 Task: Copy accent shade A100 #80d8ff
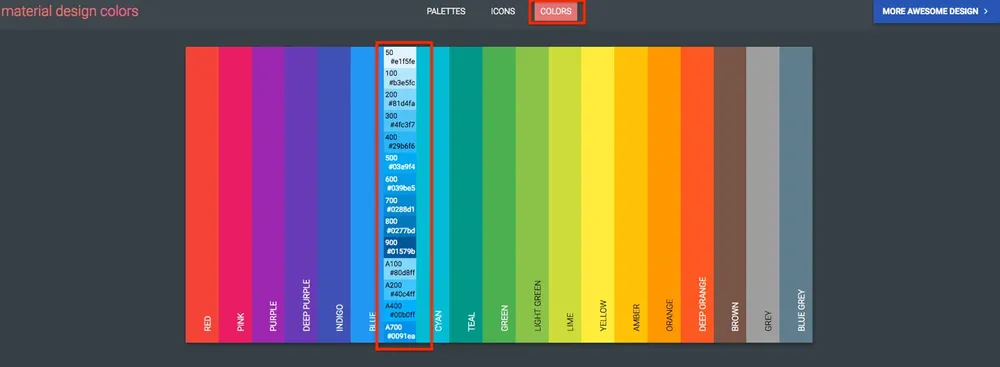point(401,268)
